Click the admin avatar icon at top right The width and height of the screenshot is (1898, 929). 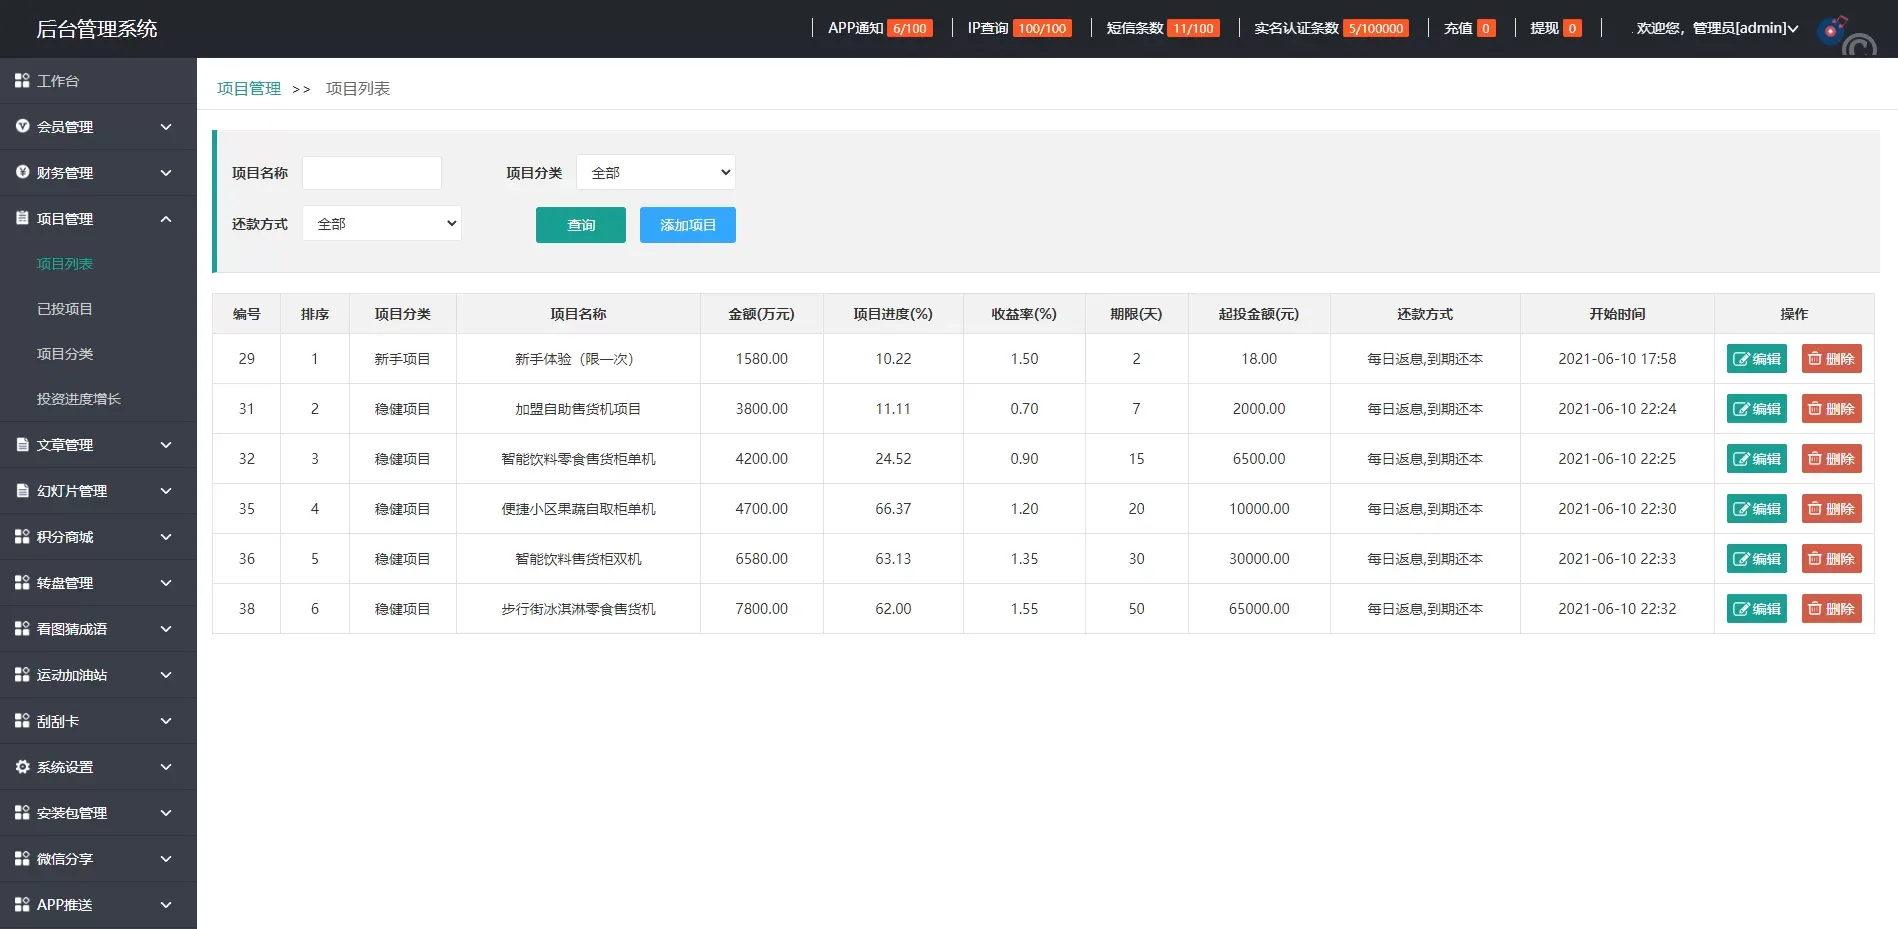(x=1833, y=29)
